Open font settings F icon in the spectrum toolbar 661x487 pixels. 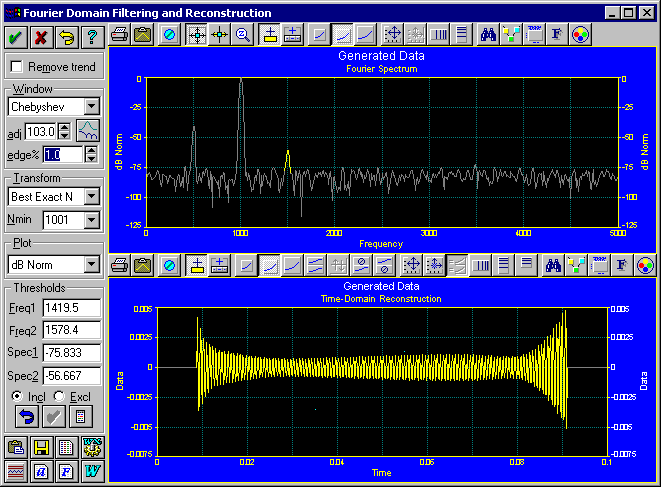tap(557, 35)
